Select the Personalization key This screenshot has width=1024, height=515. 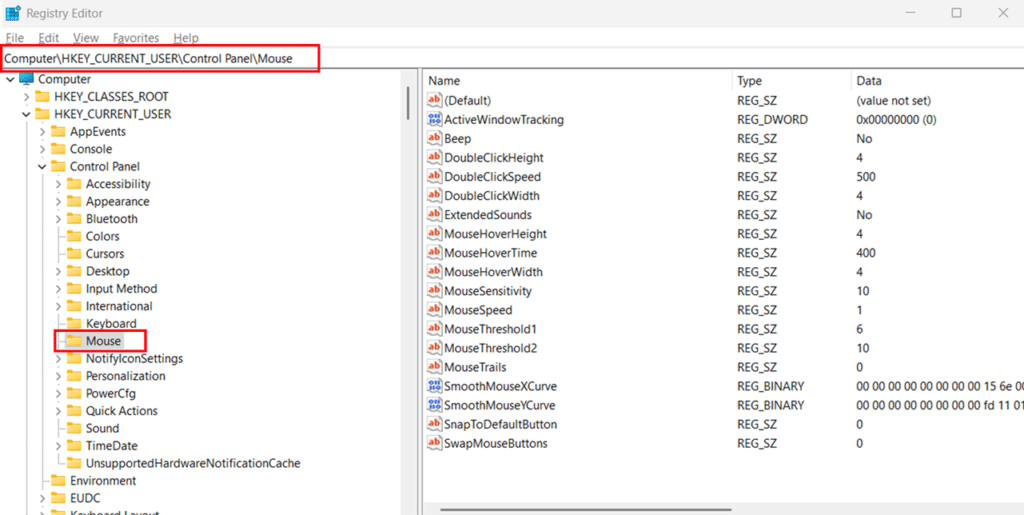click(x=125, y=376)
